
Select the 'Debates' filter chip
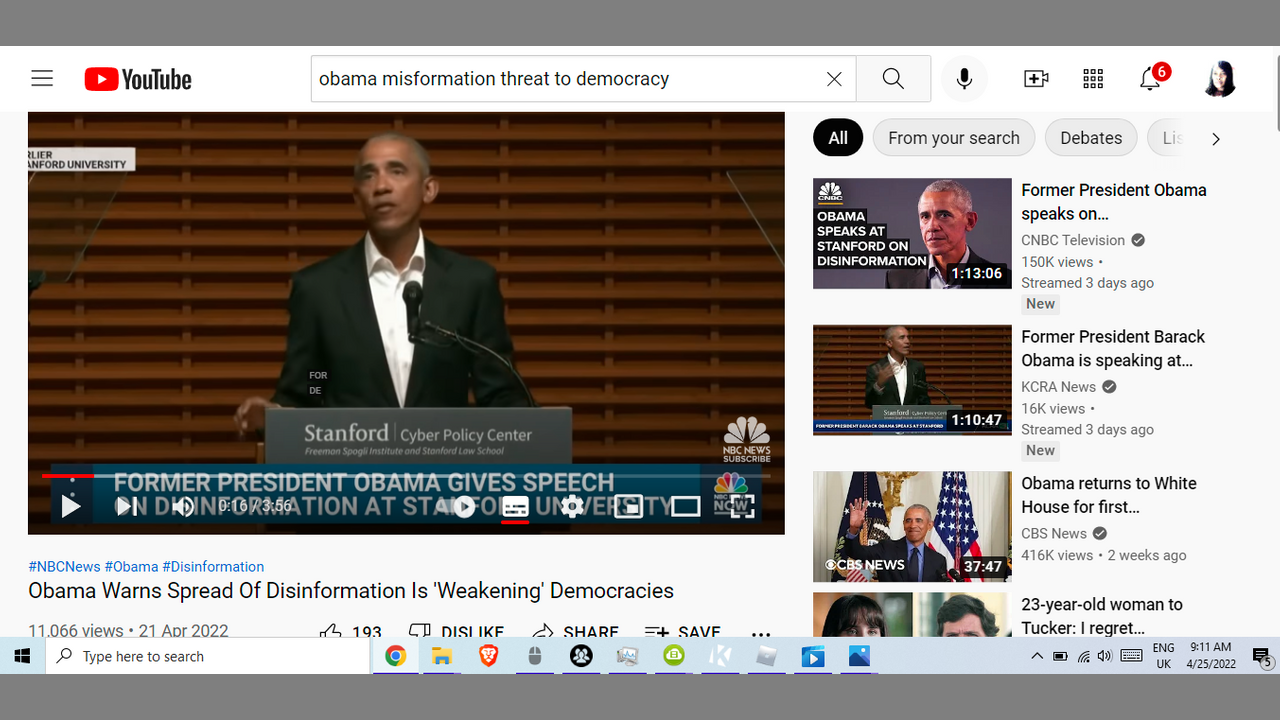tap(1090, 138)
